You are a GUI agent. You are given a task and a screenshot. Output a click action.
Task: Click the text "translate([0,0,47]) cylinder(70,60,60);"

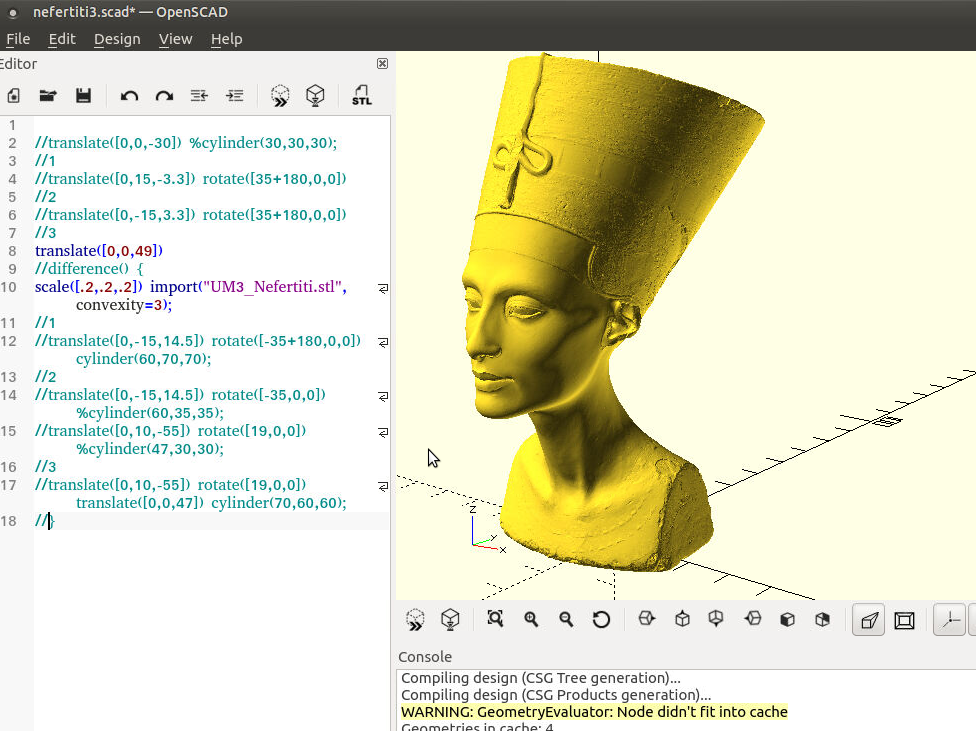tap(211, 503)
